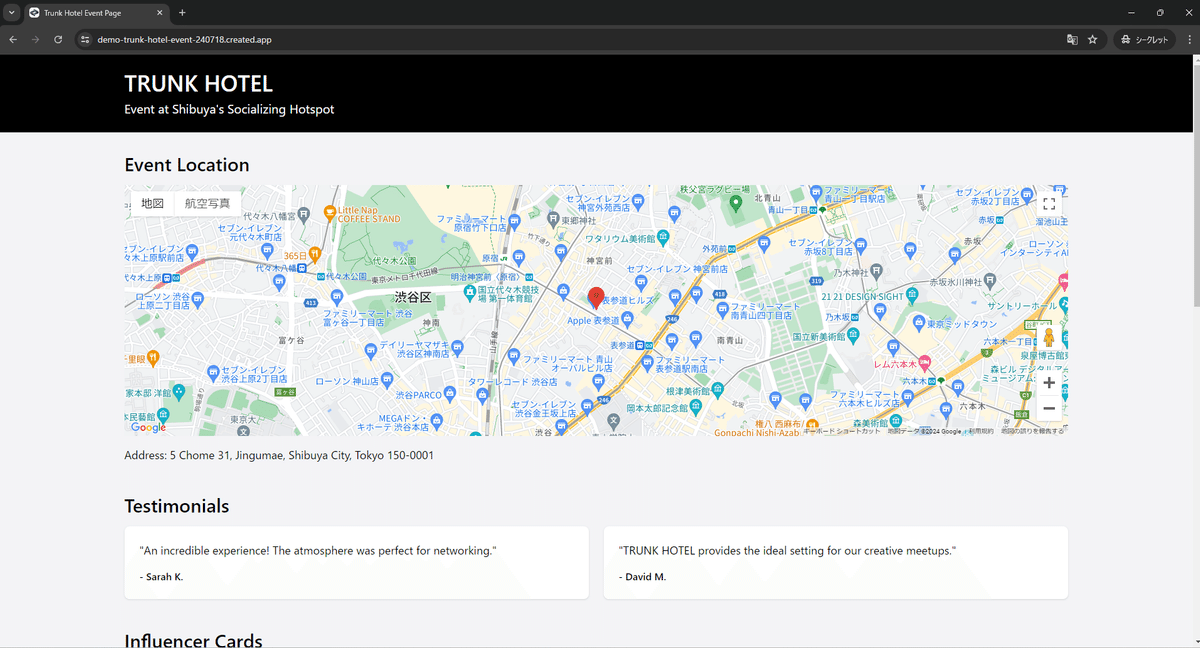Select the Apple 表参道 shop marker
Viewport: 1200px width, 648px height.
tap(627, 320)
